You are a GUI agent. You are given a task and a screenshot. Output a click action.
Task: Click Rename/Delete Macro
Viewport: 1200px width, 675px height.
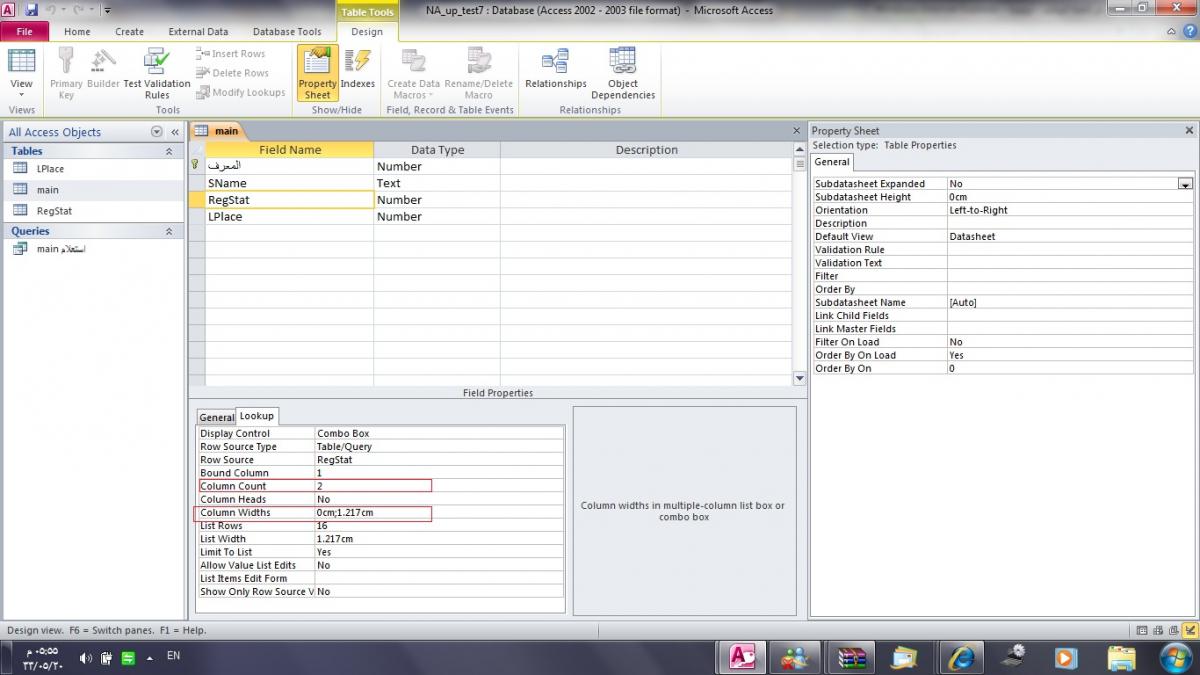[x=479, y=72]
